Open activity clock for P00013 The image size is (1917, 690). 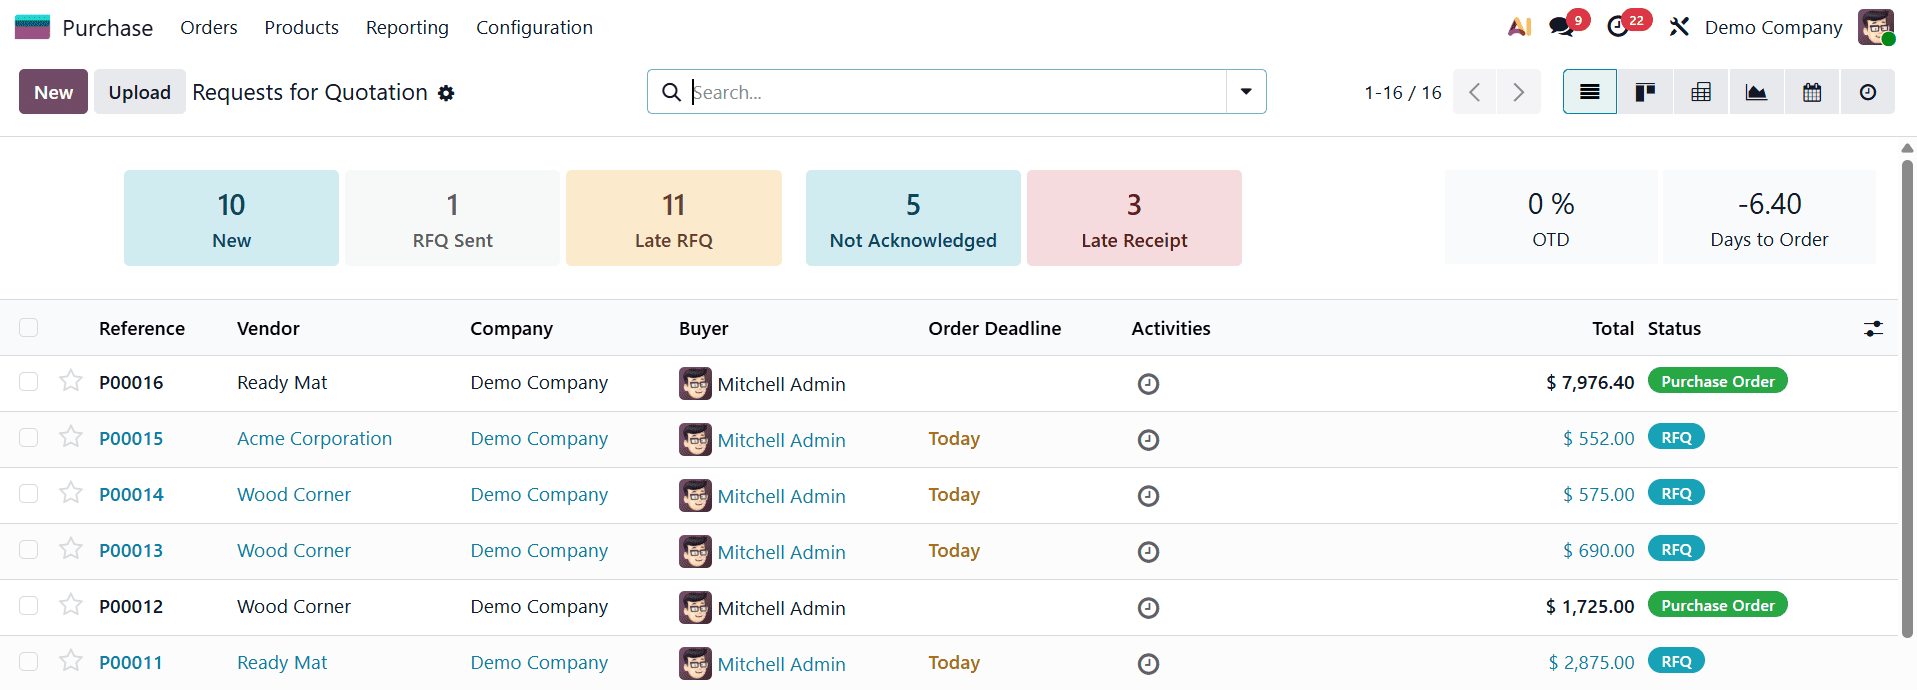click(x=1148, y=552)
